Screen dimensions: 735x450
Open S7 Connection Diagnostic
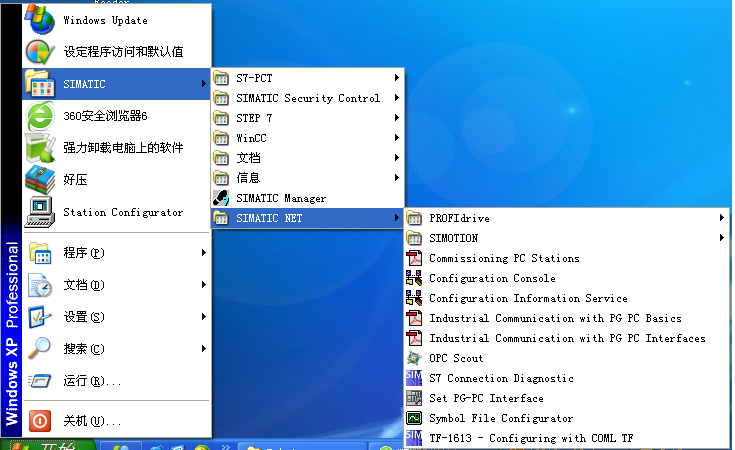(x=567, y=378)
